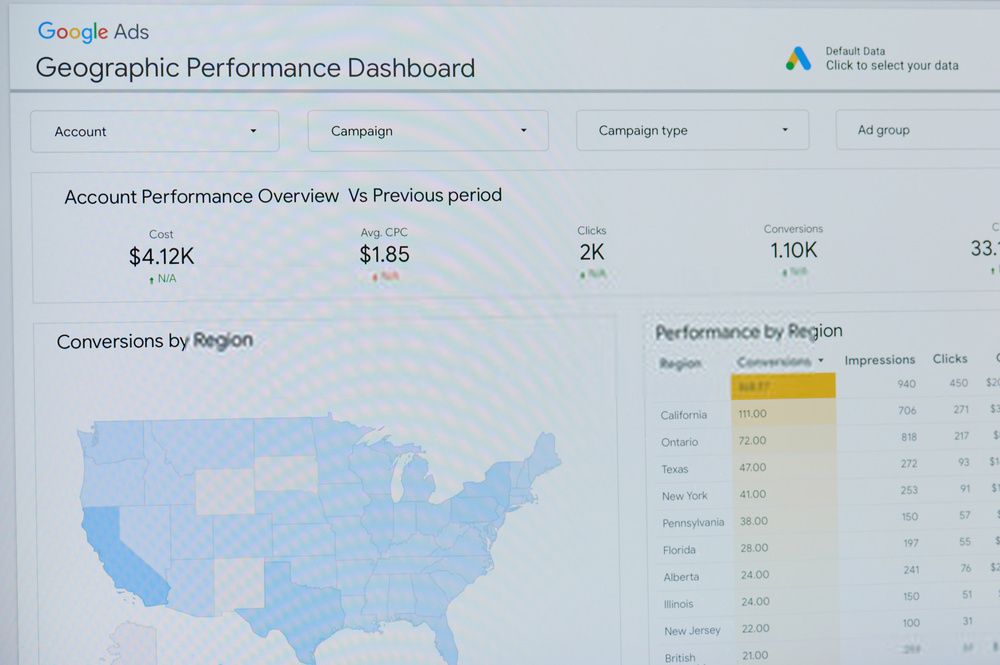
Task: Click the yellow highlighted top conversions cell
Action: [783, 386]
